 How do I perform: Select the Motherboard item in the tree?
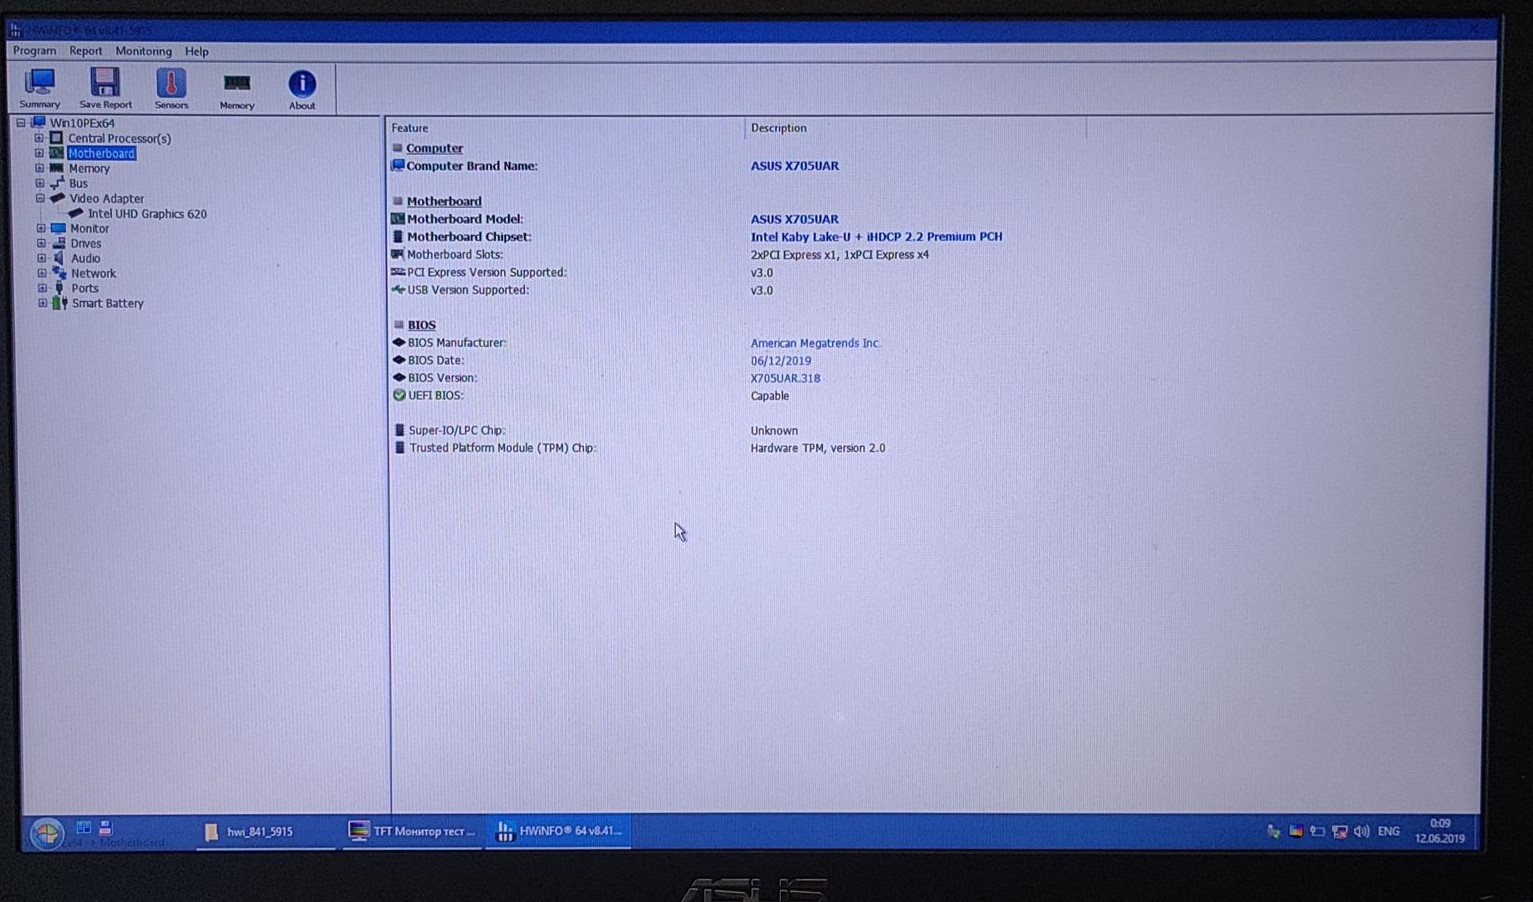[x=101, y=153]
